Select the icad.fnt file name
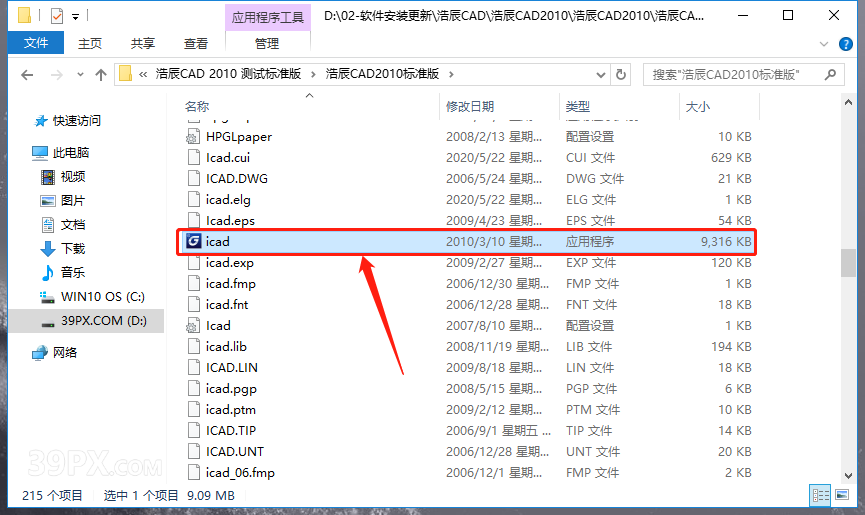Image resolution: width=865 pixels, height=515 pixels. pos(227,305)
